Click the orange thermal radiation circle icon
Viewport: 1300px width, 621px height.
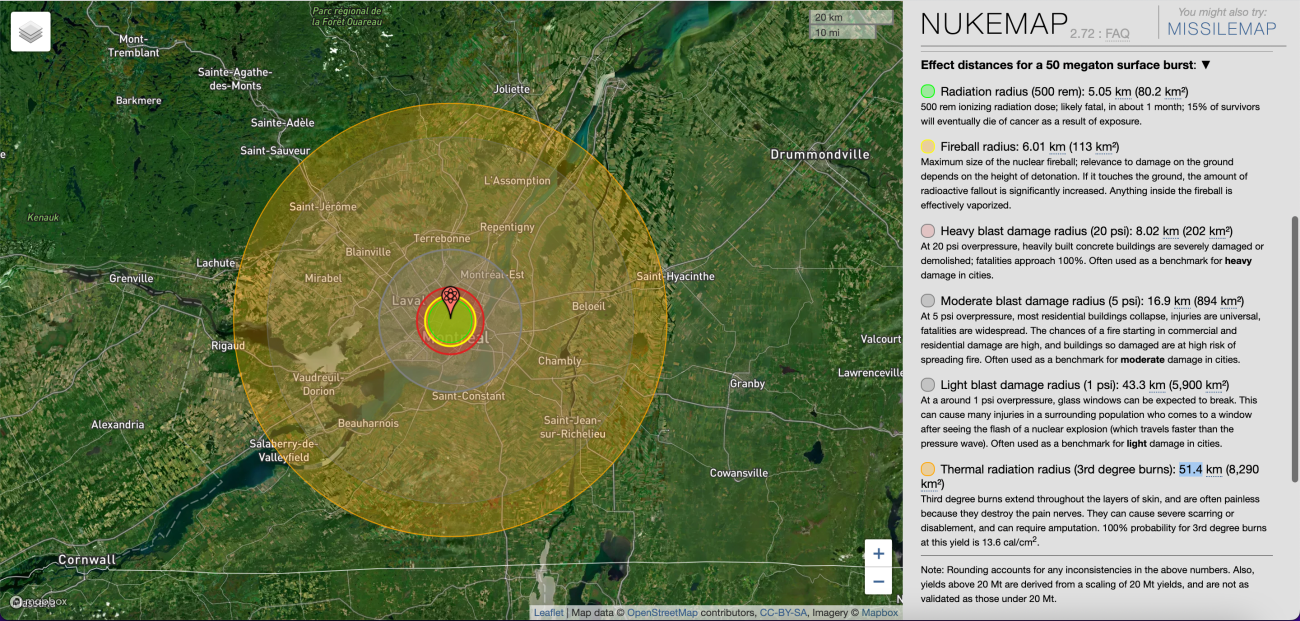pyautogui.click(x=928, y=469)
